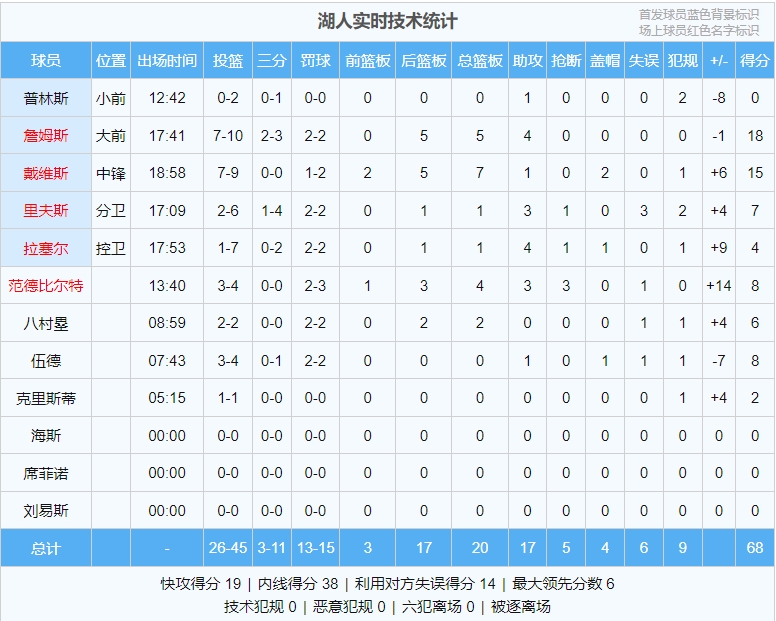Viewport: 776px width, 621px height.
Task: Click the 位置 column header
Action: (x=111, y=60)
